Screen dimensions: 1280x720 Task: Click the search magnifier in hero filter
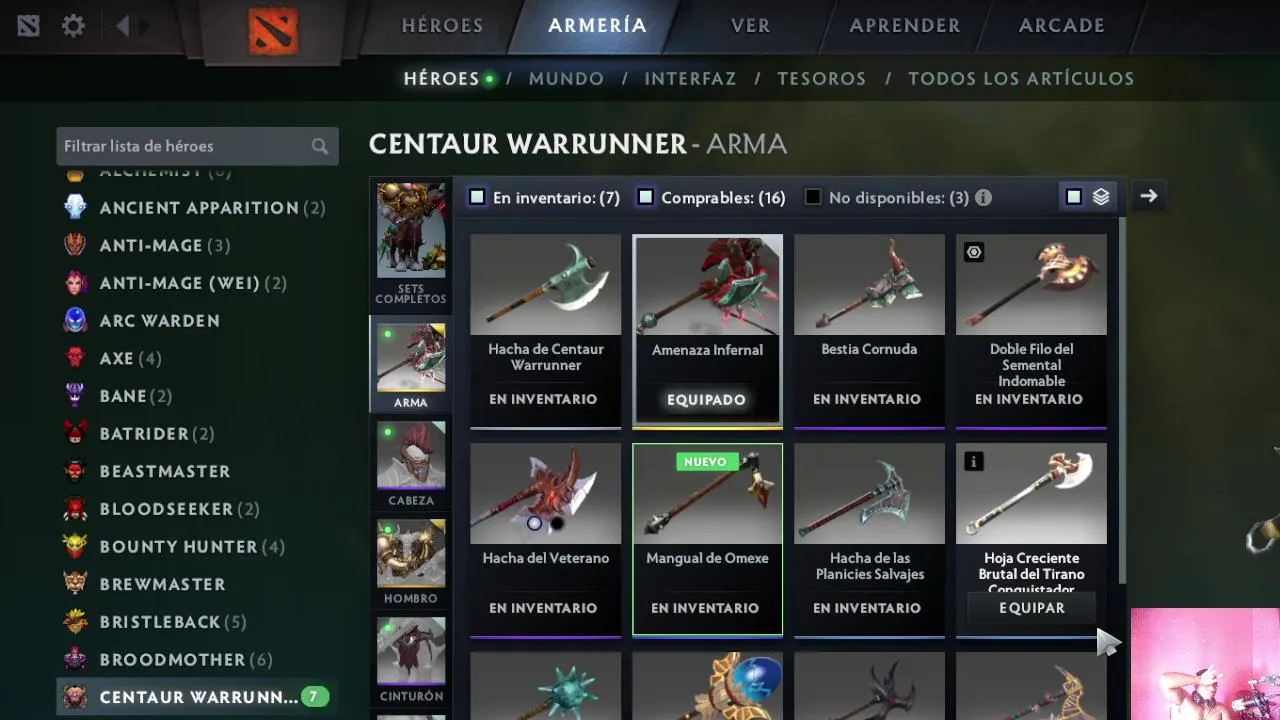319,147
